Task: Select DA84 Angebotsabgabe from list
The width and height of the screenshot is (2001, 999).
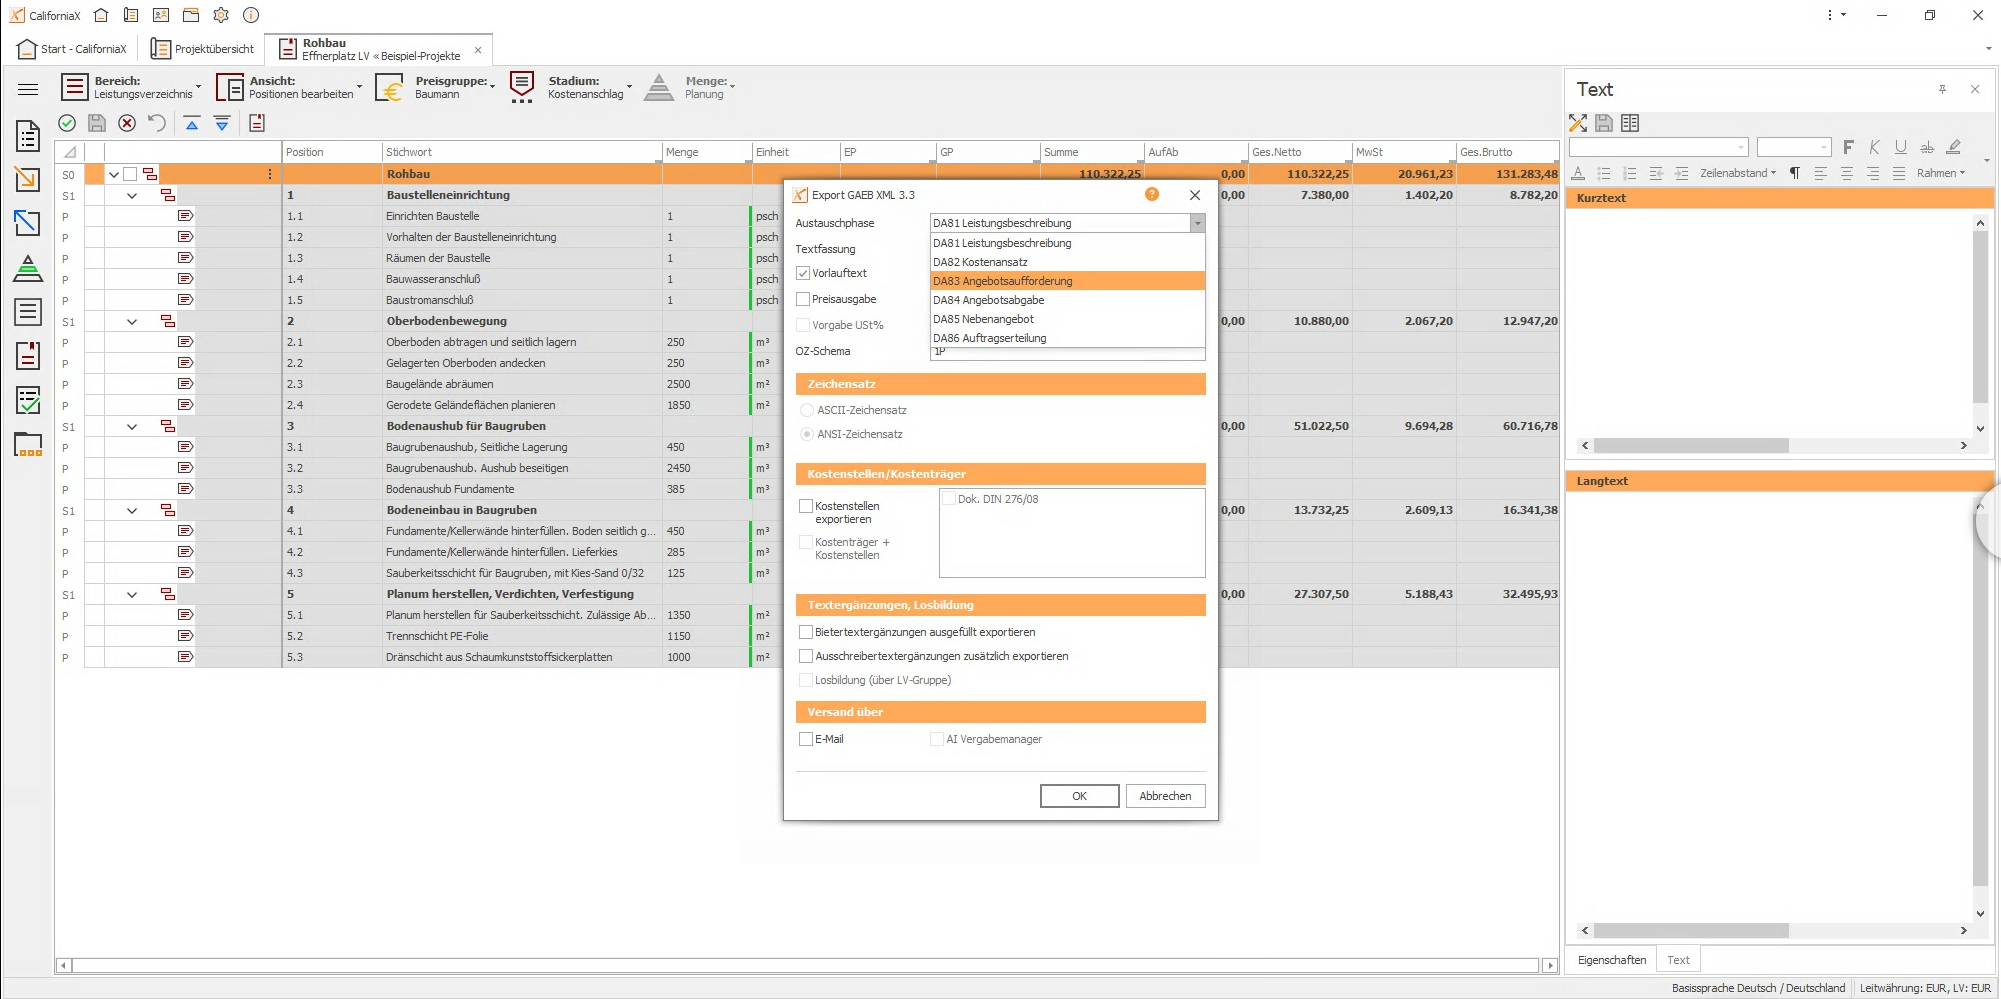Action: [988, 300]
